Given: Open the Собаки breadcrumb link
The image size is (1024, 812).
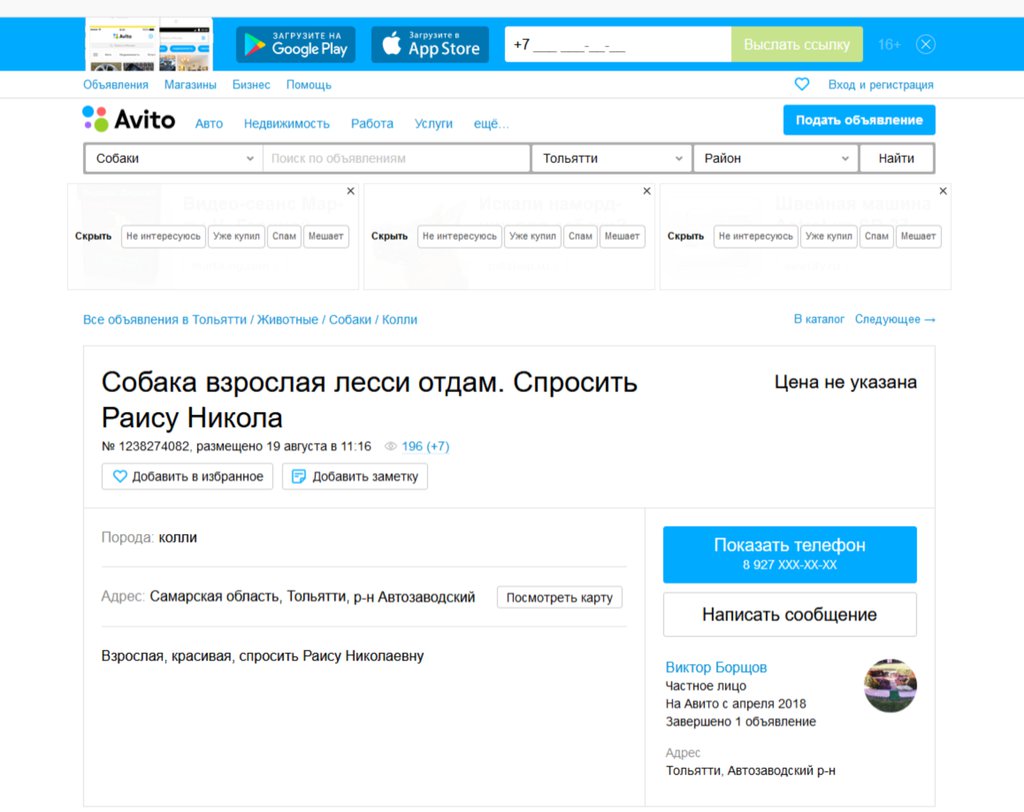Looking at the screenshot, I should click(350, 319).
